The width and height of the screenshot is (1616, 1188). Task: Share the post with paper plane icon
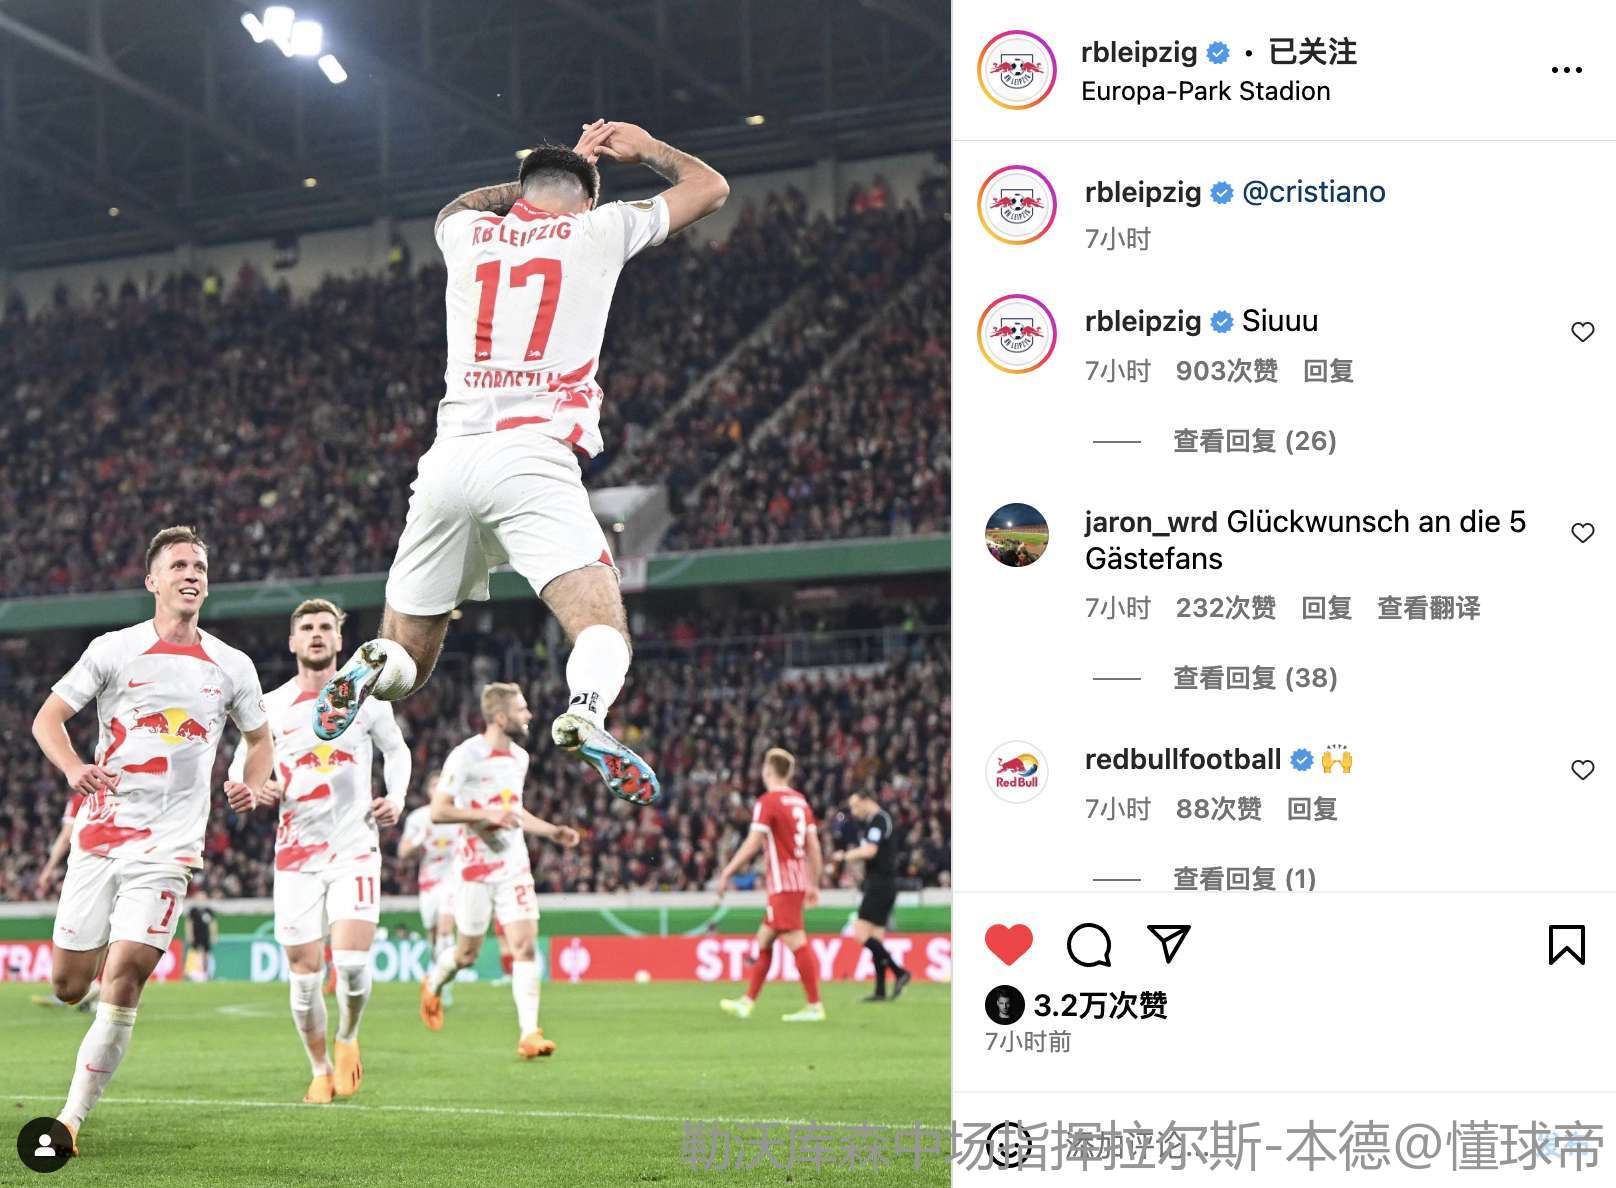pos(1168,944)
